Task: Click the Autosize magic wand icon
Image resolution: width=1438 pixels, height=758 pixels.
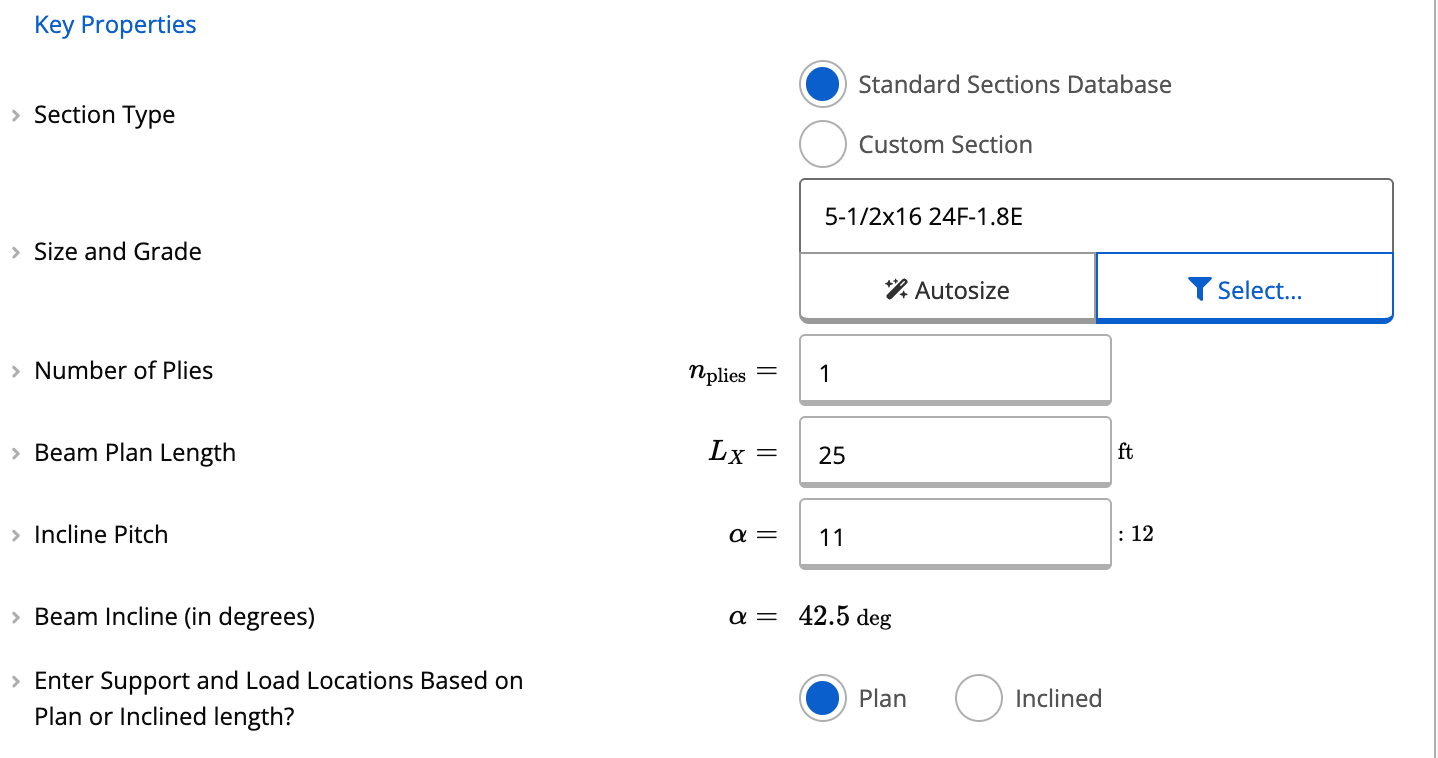Action: (x=897, y=290)
